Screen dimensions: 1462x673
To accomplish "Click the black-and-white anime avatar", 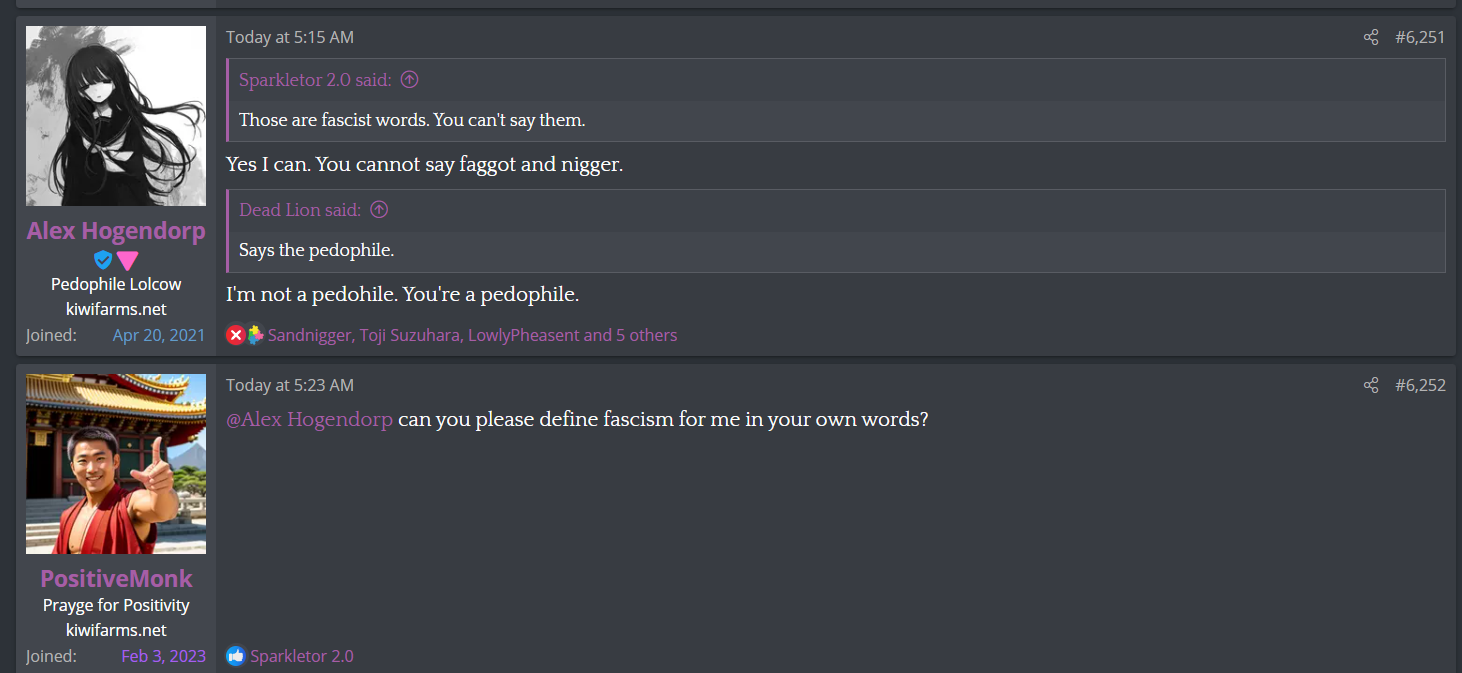I will (x=116, y=116).
